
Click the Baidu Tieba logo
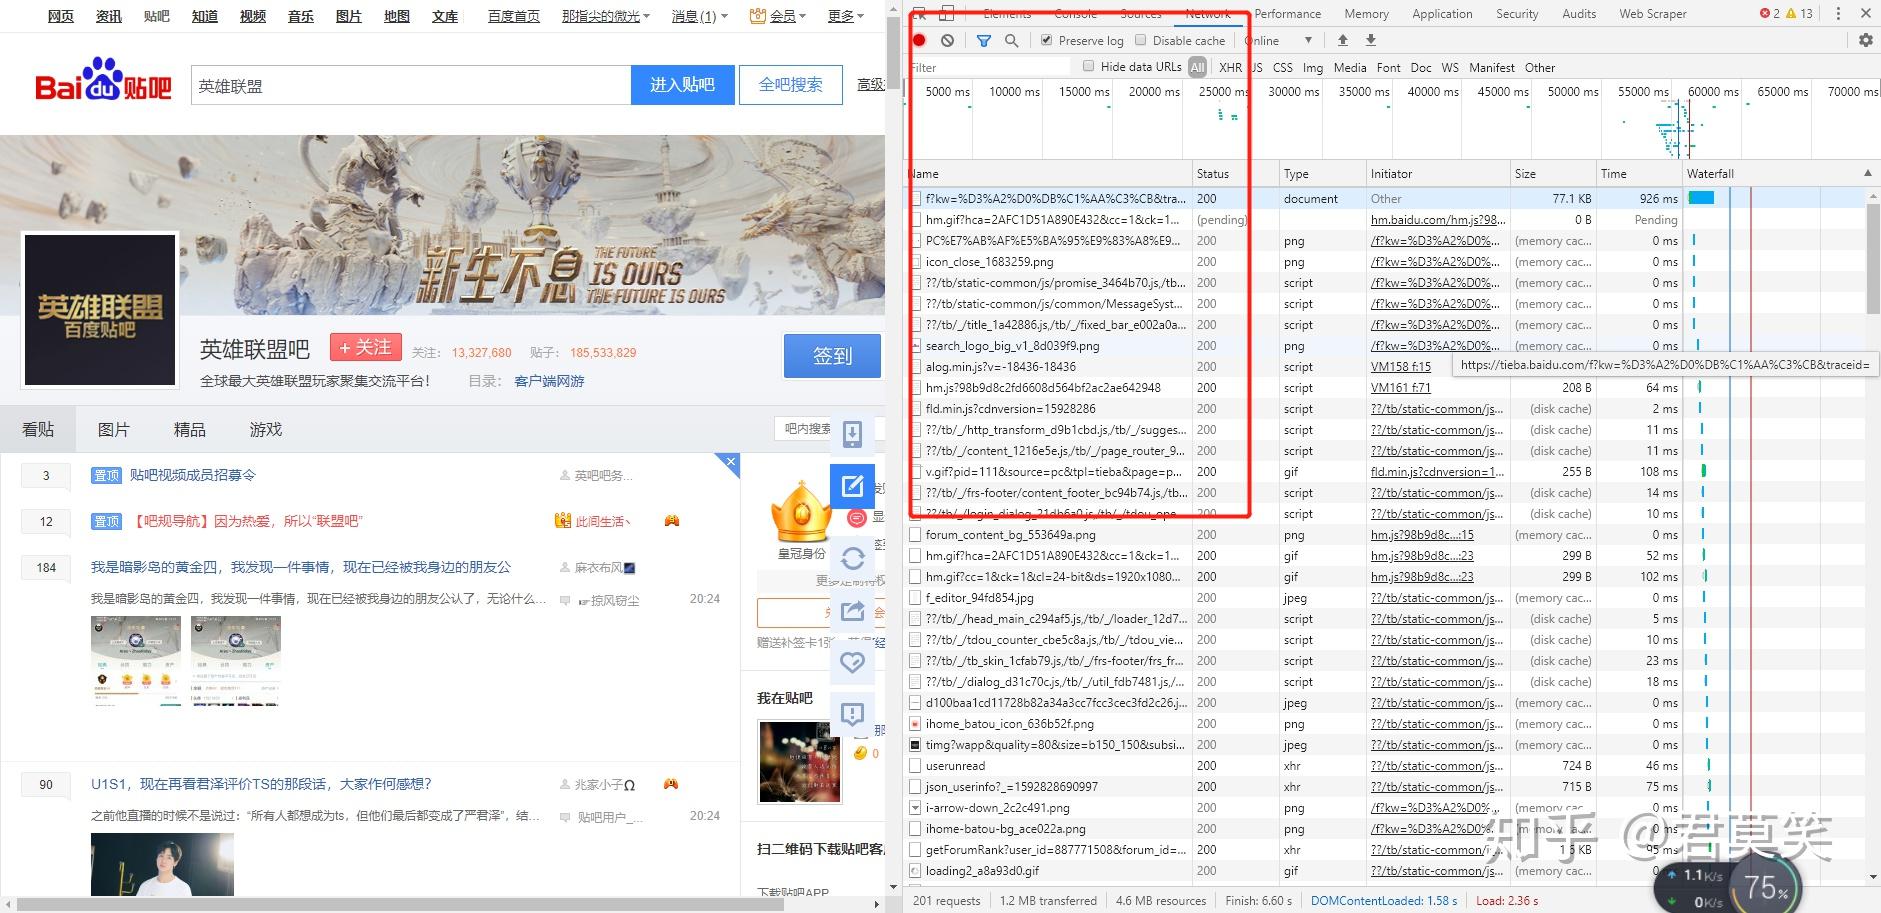103,80
